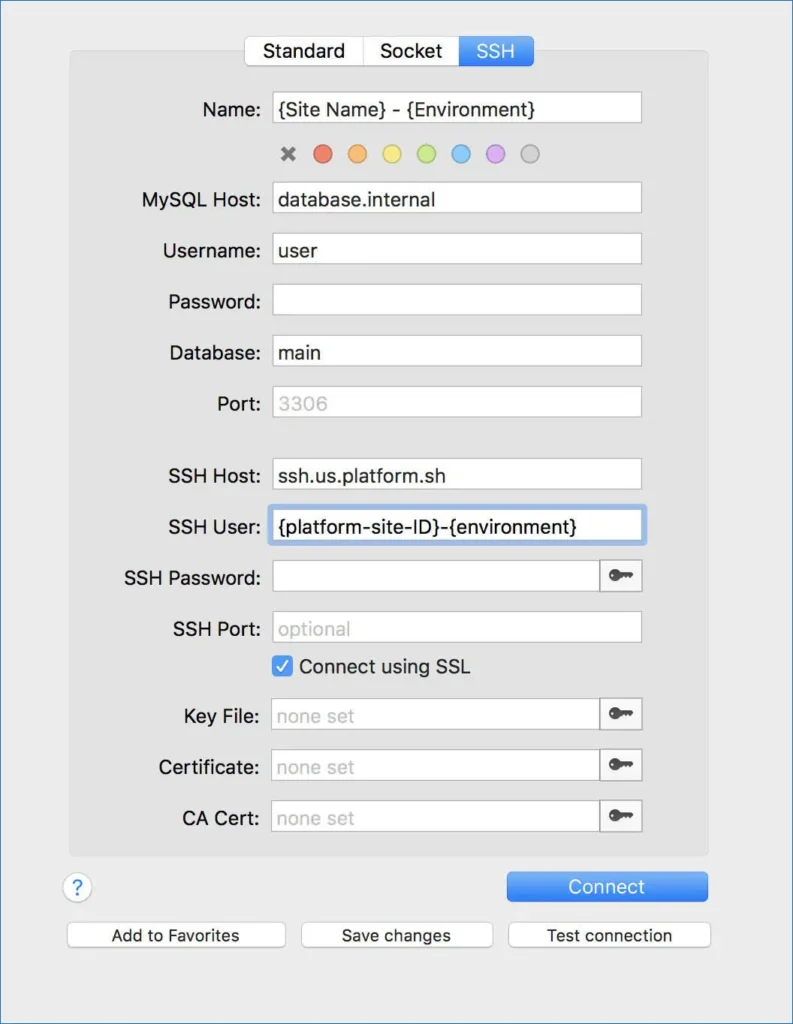Pick the red color label

coord(323,154)
